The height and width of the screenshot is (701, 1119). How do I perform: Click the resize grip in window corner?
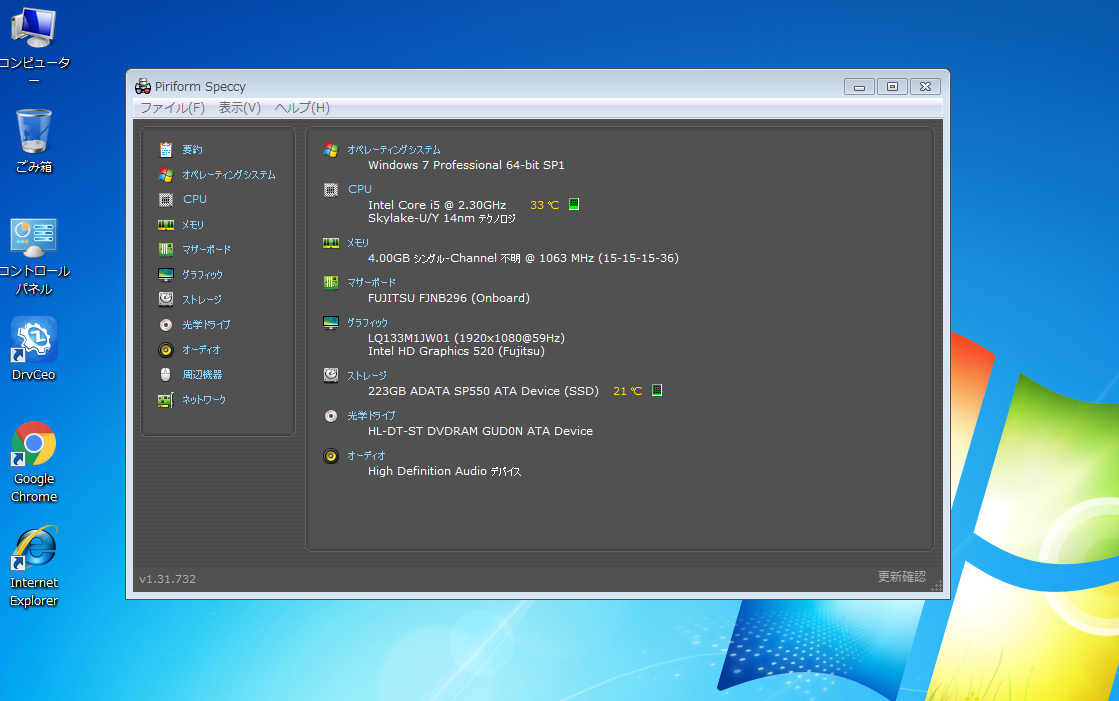[x=937, y=586]
